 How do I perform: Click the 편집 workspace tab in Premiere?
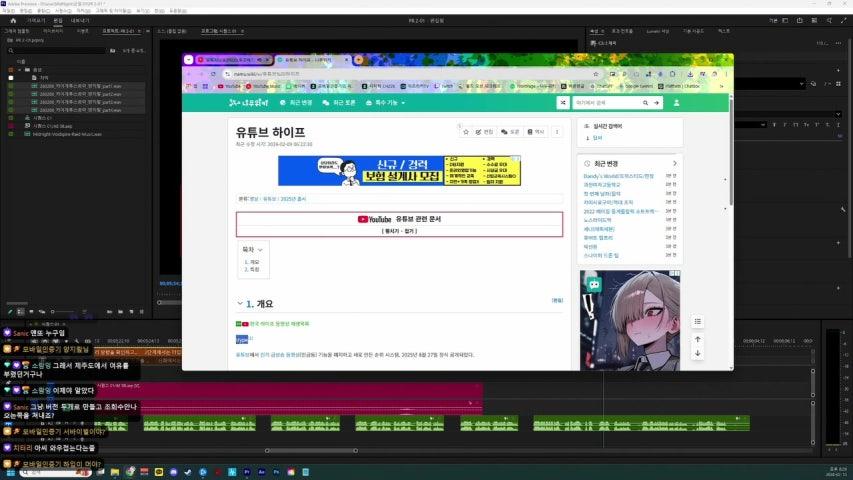coord(58,20)
